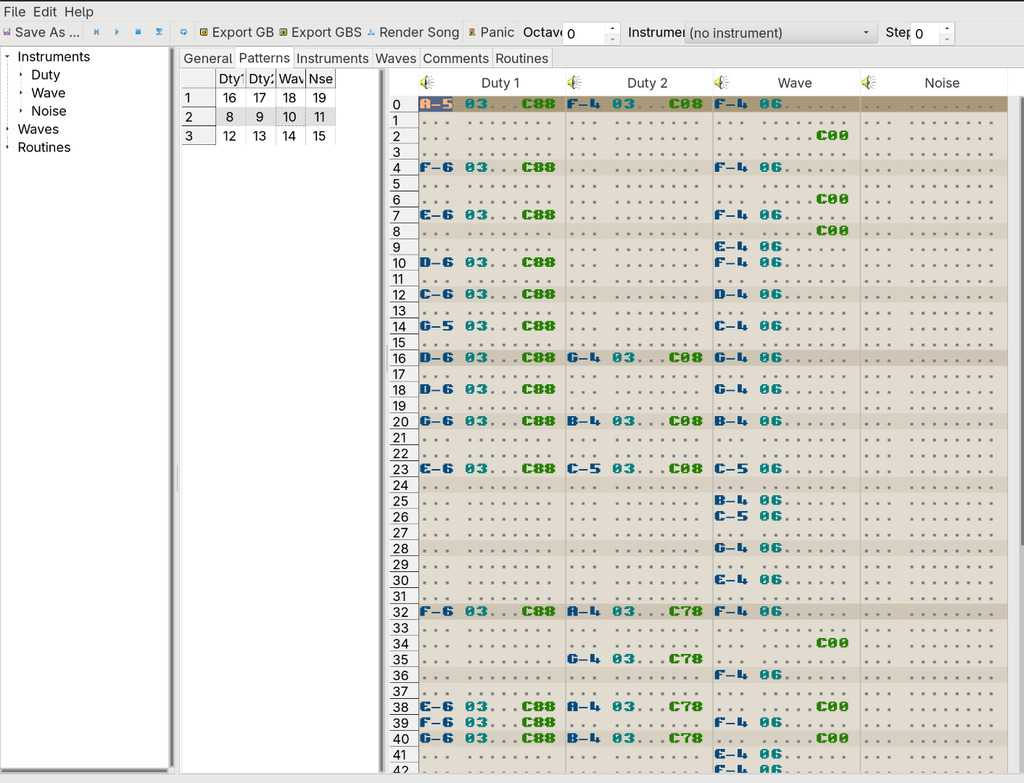Increase the Octave spinner value
1024x783 pixels.
tap(611, 27)
